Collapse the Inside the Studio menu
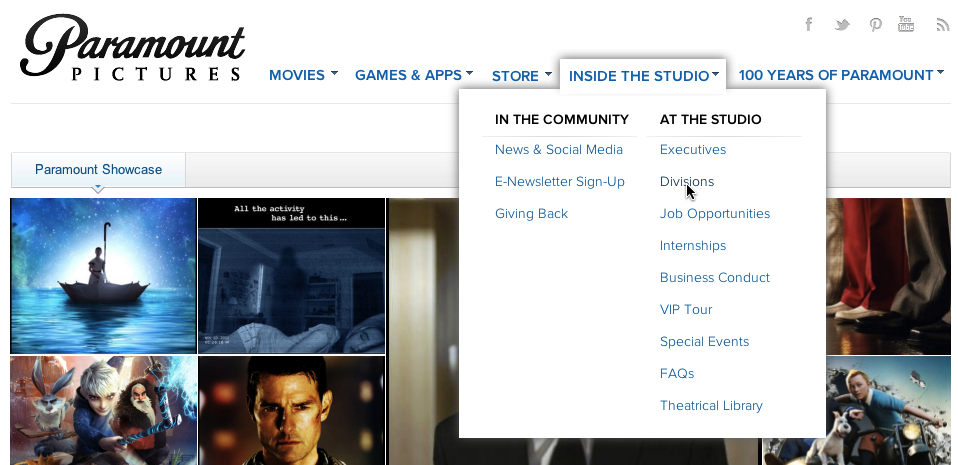Image resolution: width=958 pixels, height=465 pixels. pyautogui.click(x=643, y=76)
